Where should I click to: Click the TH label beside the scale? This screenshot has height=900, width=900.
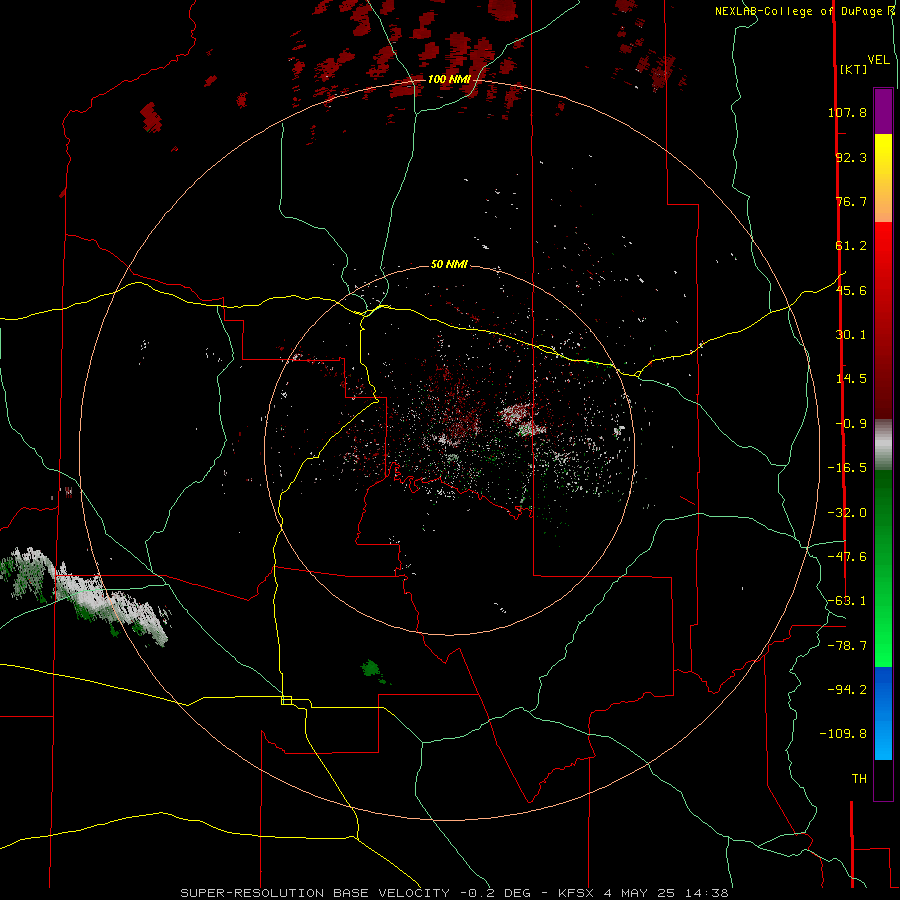tap(859, 779)
